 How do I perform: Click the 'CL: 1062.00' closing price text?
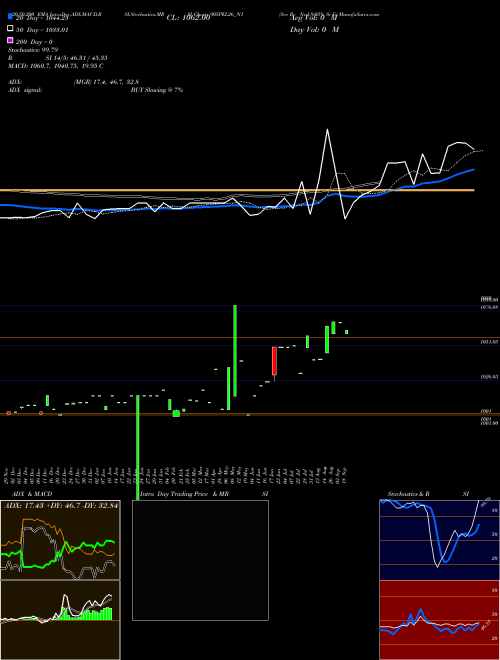pos(188,18)
